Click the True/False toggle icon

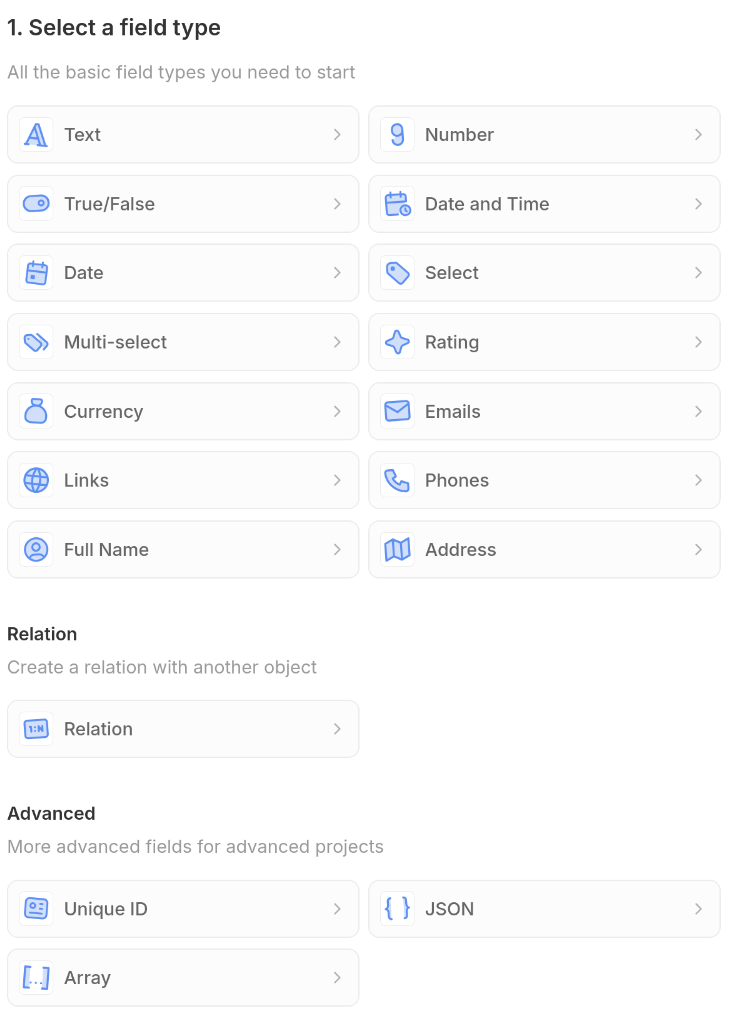[x=35, y=203]
